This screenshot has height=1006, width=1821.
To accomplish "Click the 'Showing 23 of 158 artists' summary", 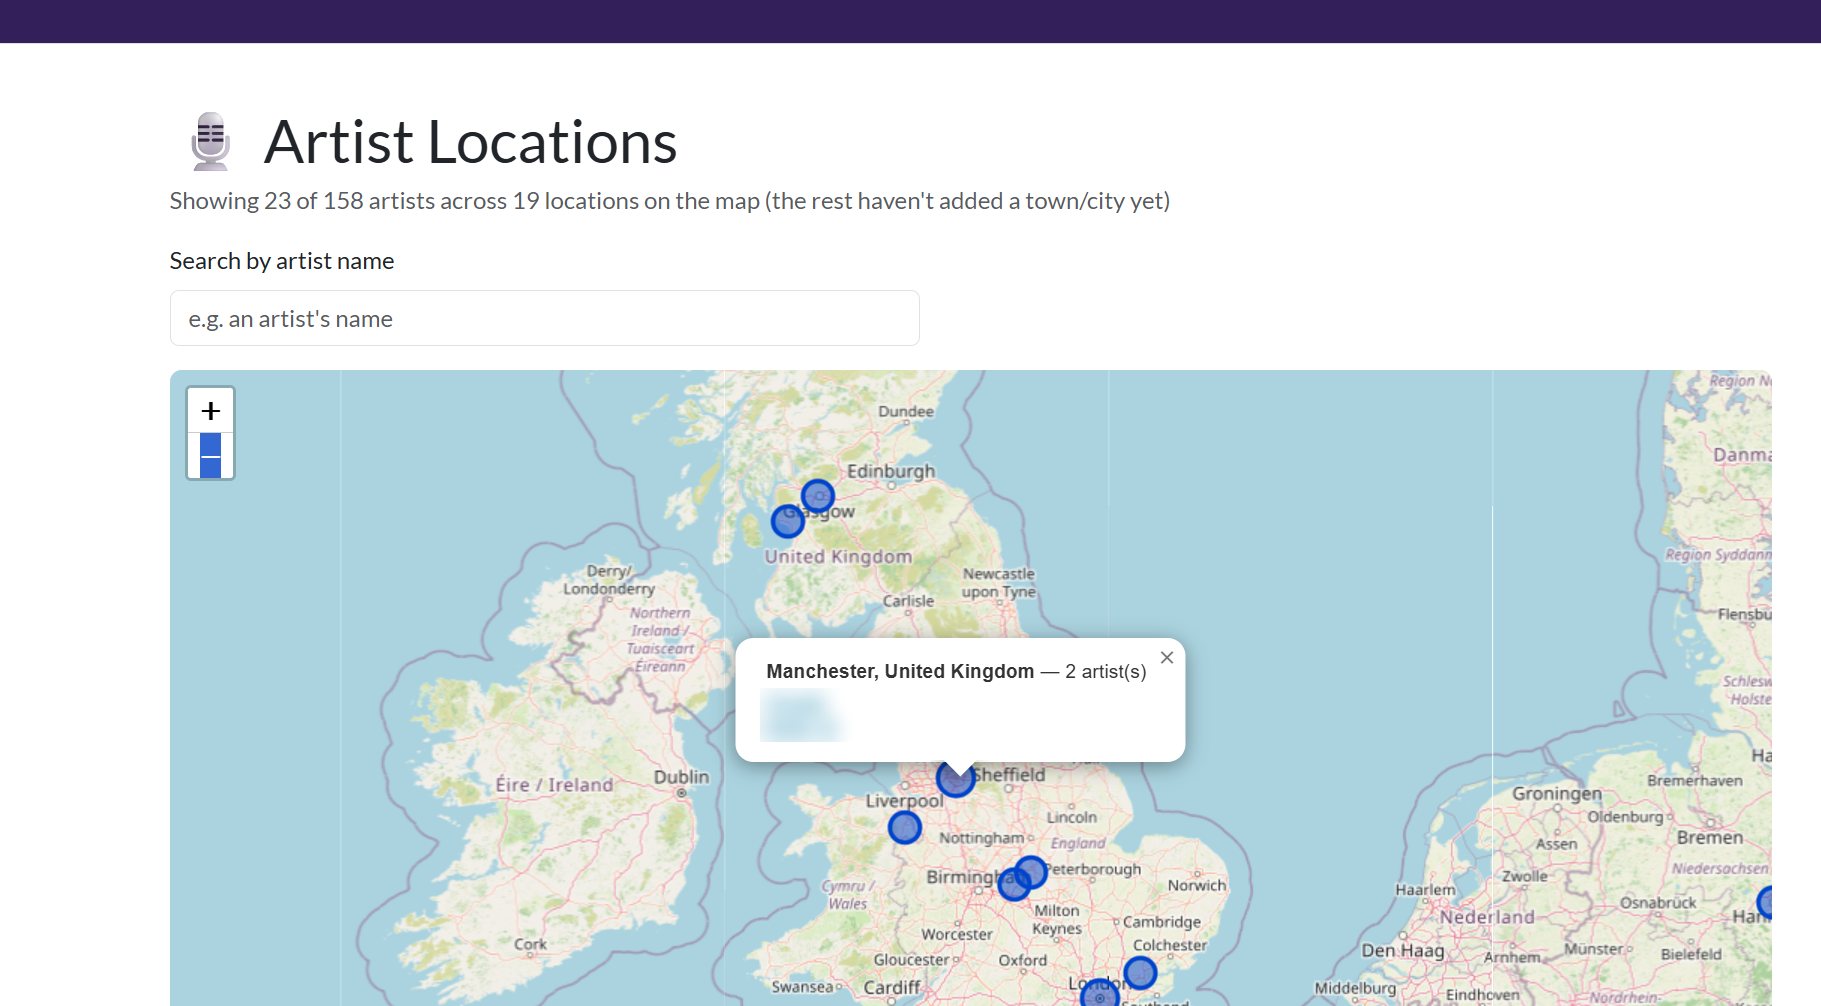I will 669,201.
